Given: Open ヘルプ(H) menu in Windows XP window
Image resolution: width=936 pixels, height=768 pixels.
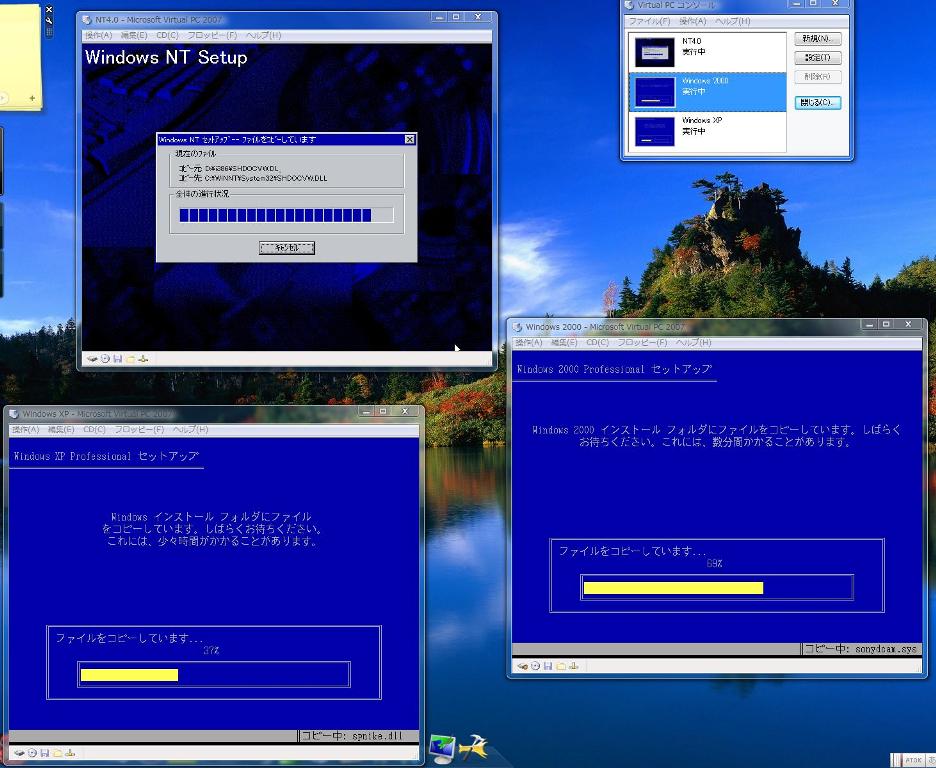Looking at the screenshot, I should tap(190, 430).
